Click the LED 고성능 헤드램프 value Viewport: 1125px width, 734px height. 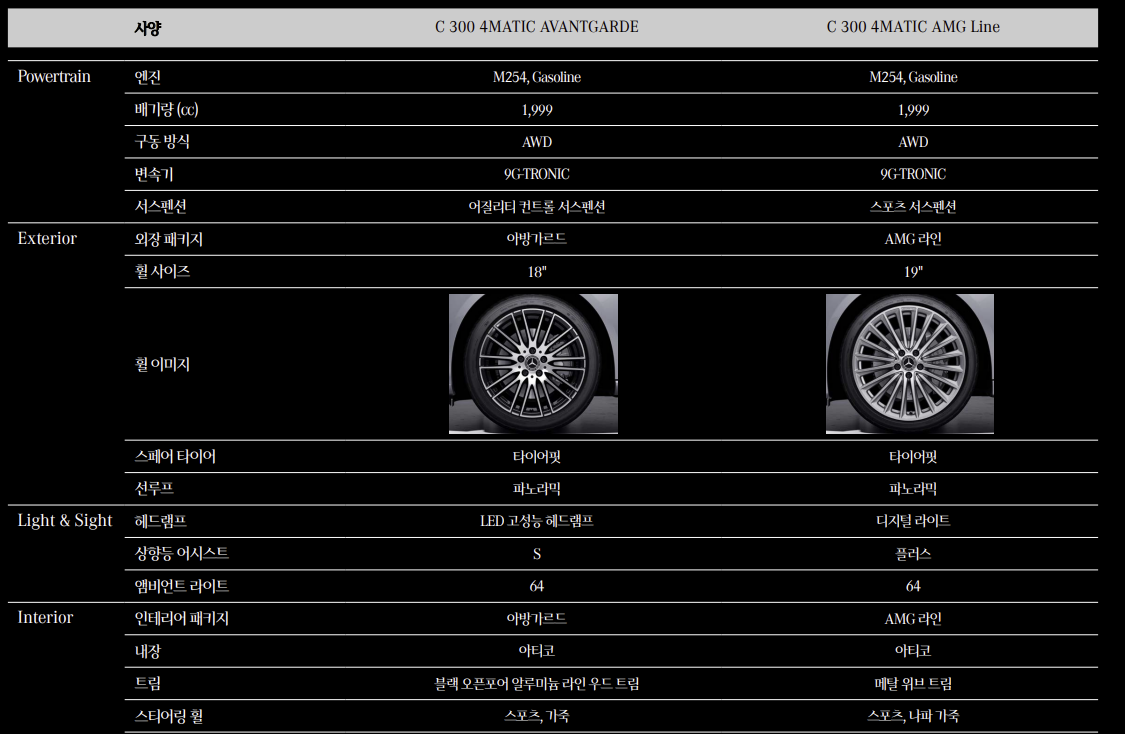point(537,521)
